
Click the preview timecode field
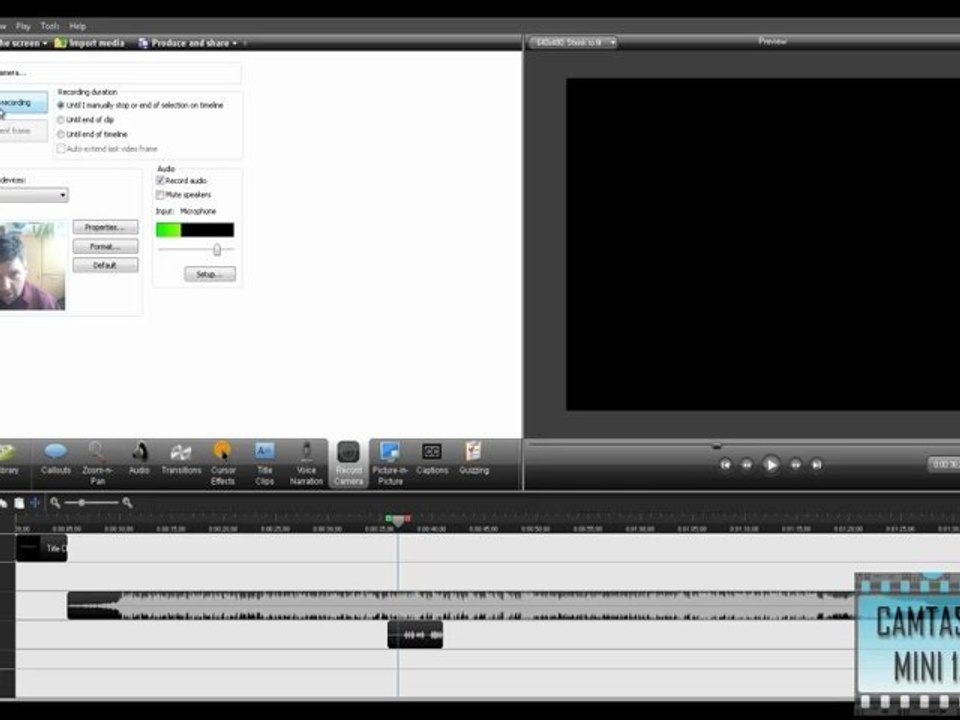click(x=944, y=465)
